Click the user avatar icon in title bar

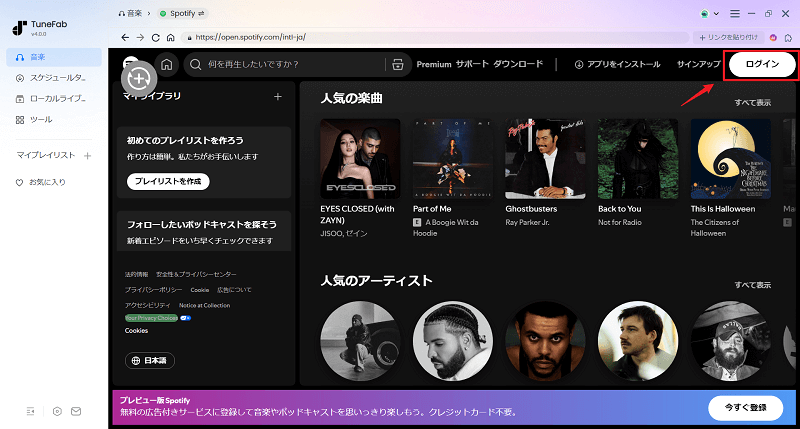[705, 14]
